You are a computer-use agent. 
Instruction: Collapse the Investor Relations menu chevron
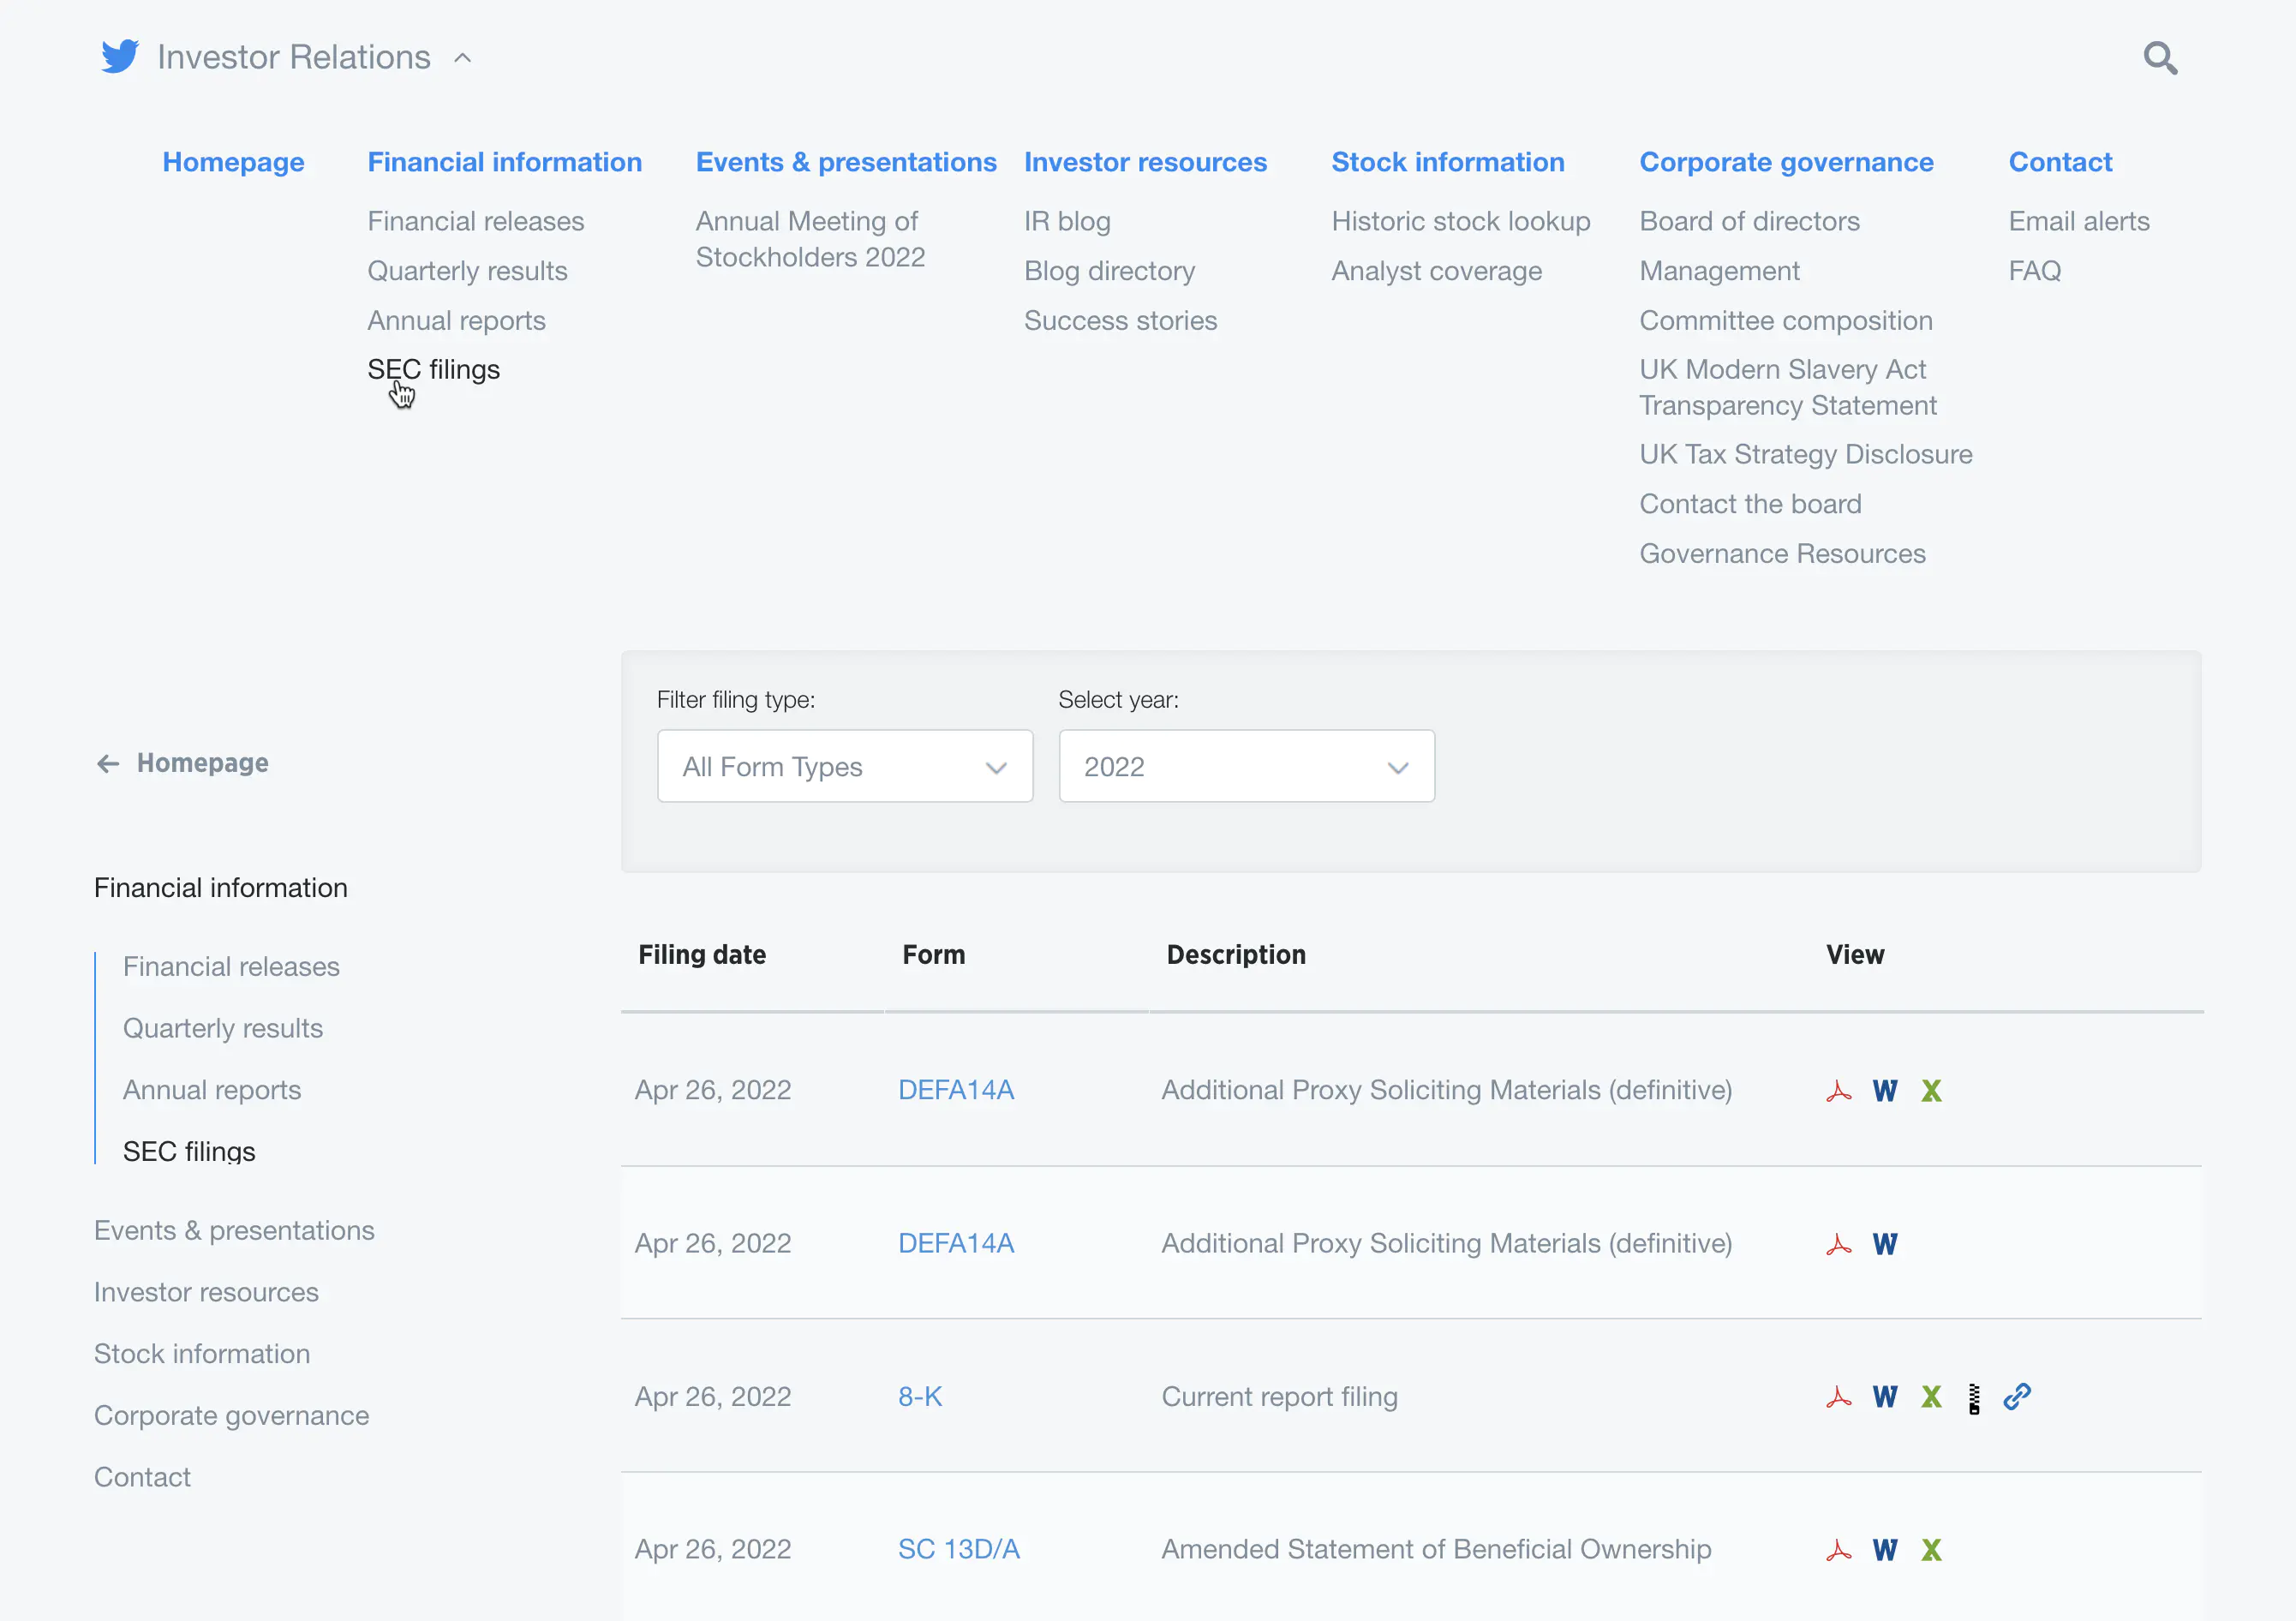click(x=462, y=58)
